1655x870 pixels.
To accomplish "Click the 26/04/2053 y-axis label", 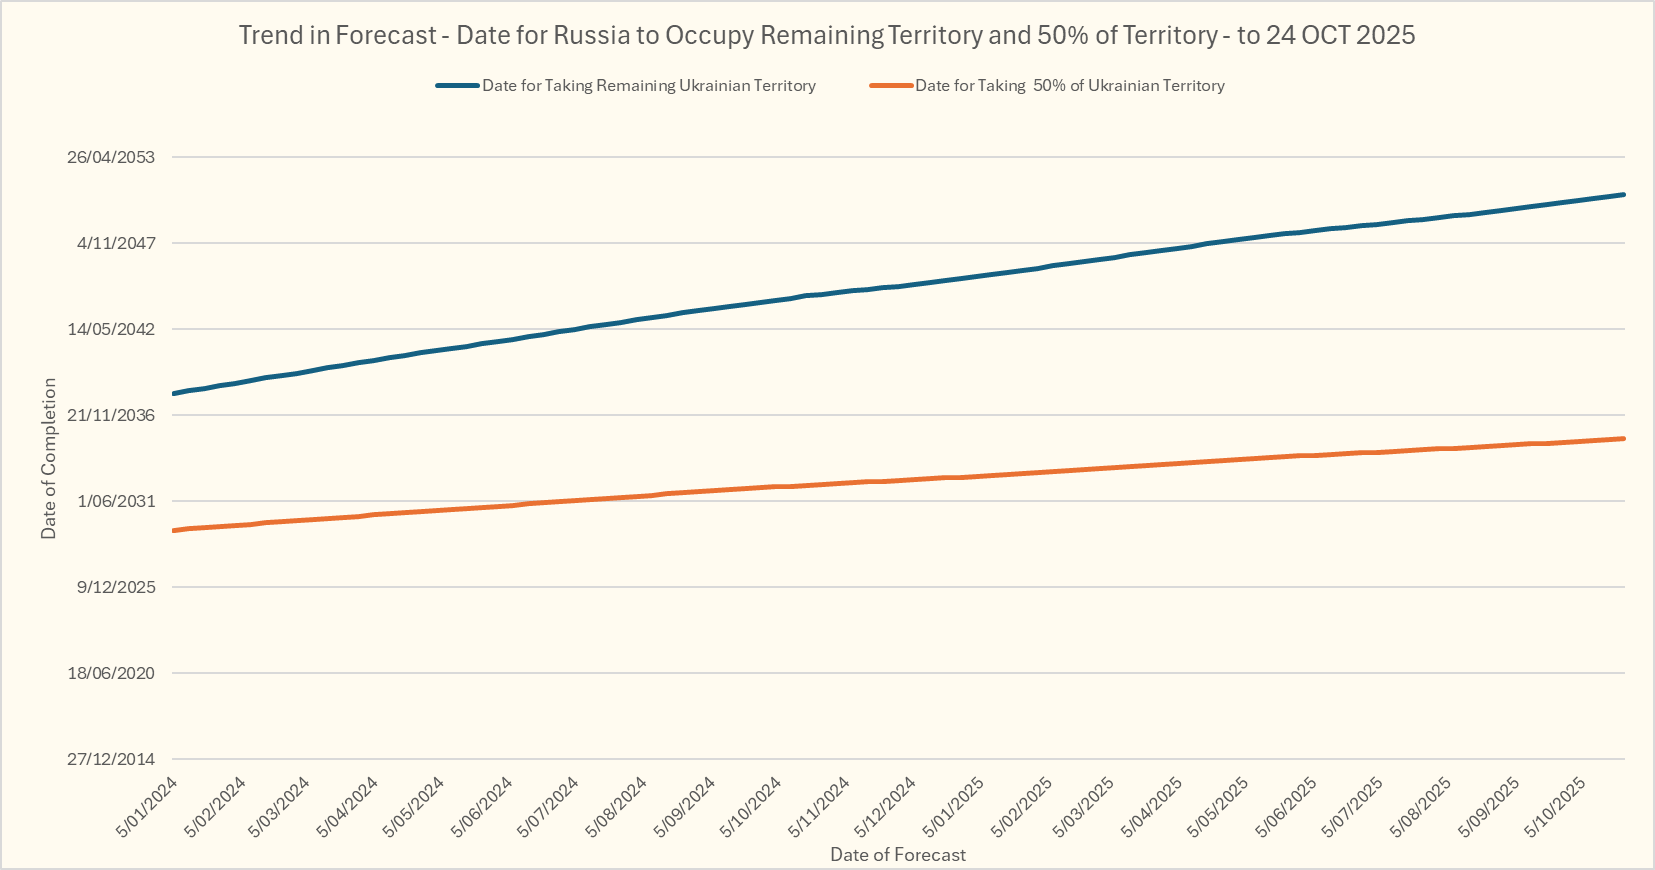I will pos(111,157).
